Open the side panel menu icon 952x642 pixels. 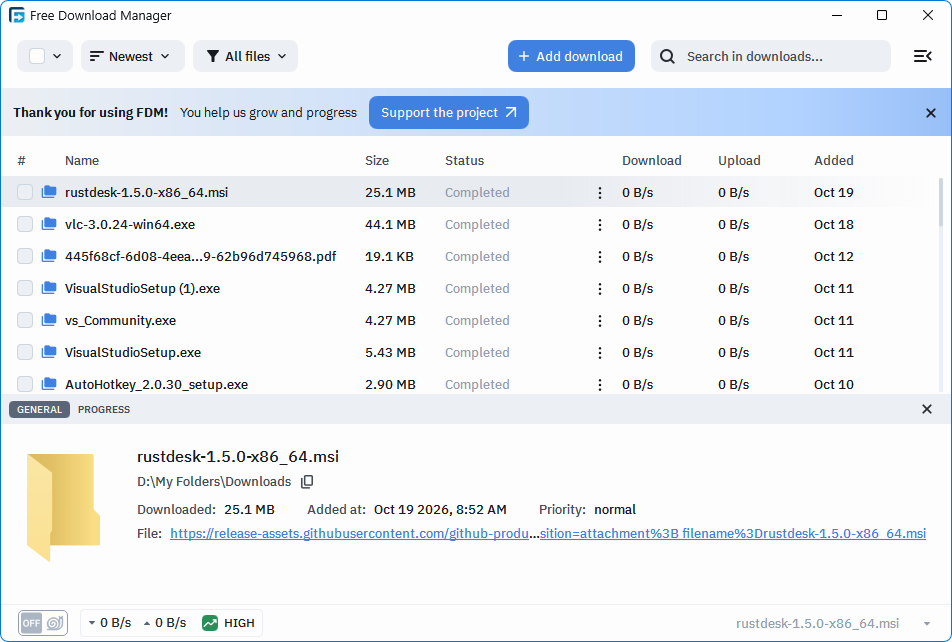[x=922, y=56]
